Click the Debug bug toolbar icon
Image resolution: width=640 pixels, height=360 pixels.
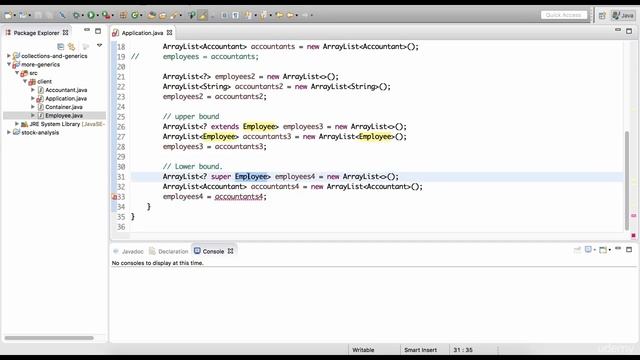(76, 15)
